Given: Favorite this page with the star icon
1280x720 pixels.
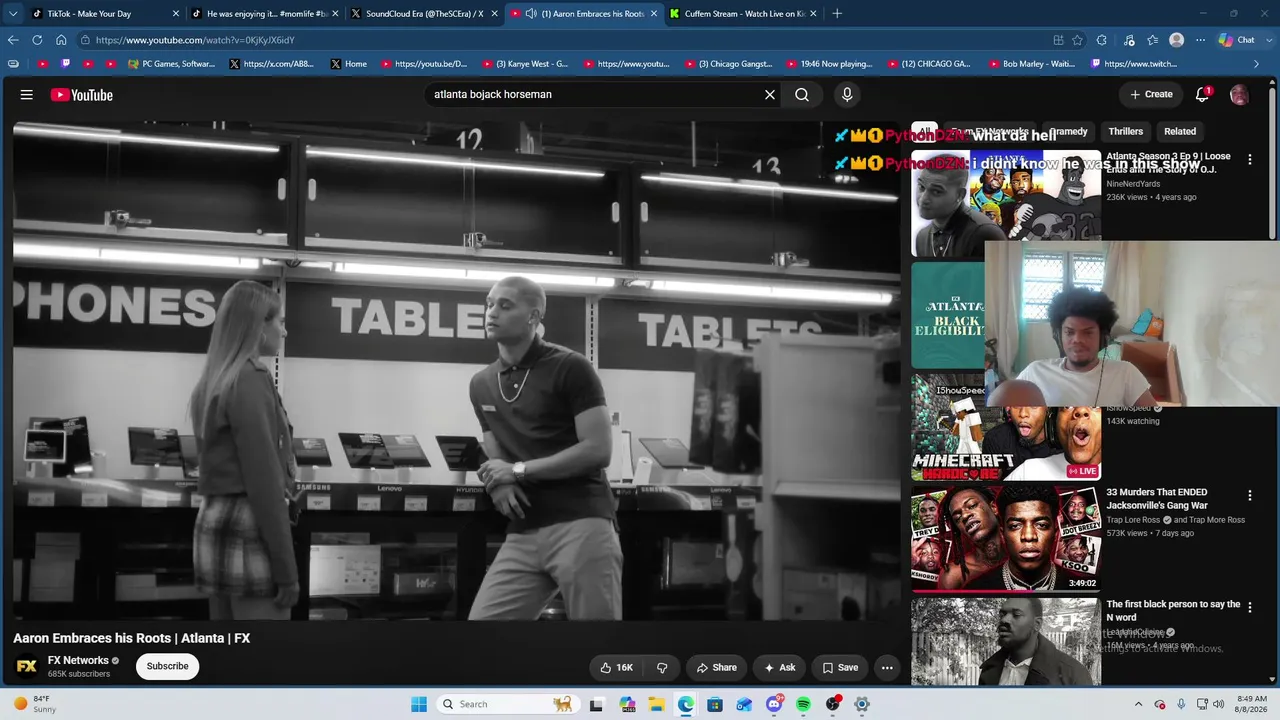Looking at the screenshot, I should point(1077,40).
